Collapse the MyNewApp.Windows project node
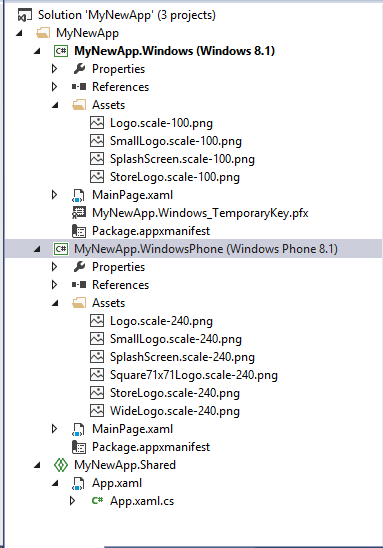383x548 pixels. point(37,52)
